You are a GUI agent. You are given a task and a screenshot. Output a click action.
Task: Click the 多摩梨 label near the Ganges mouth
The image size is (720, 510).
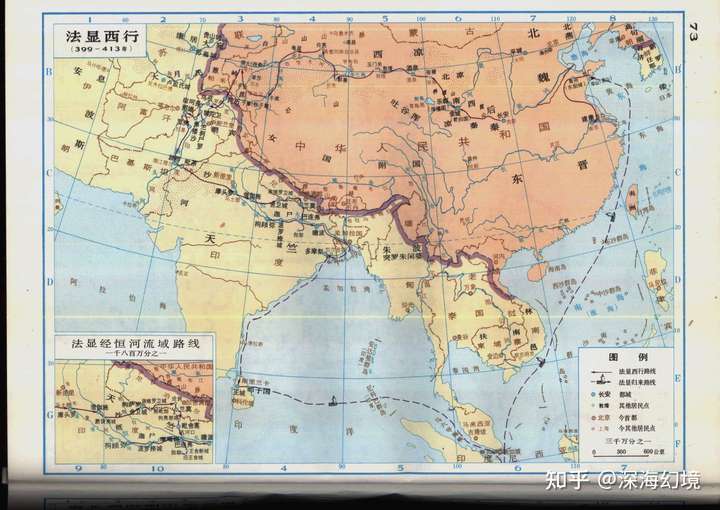[315, 252]
